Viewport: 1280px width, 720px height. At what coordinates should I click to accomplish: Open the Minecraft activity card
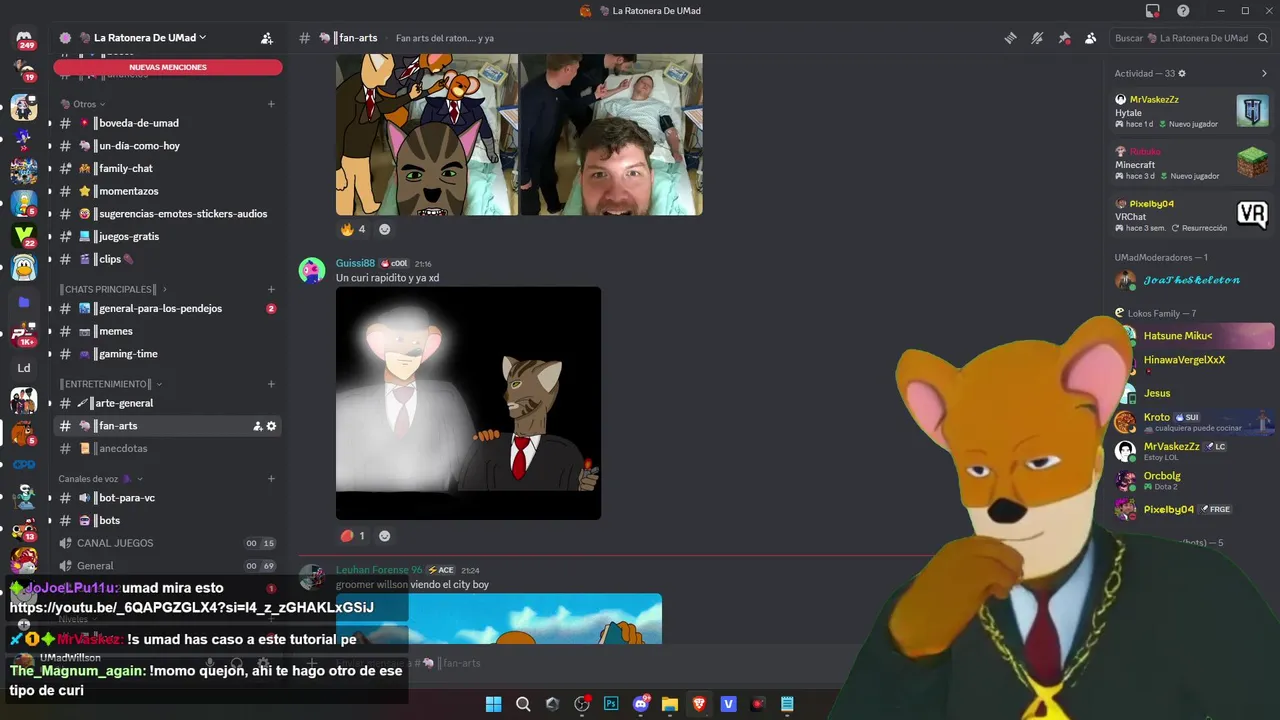(1192, 163)
